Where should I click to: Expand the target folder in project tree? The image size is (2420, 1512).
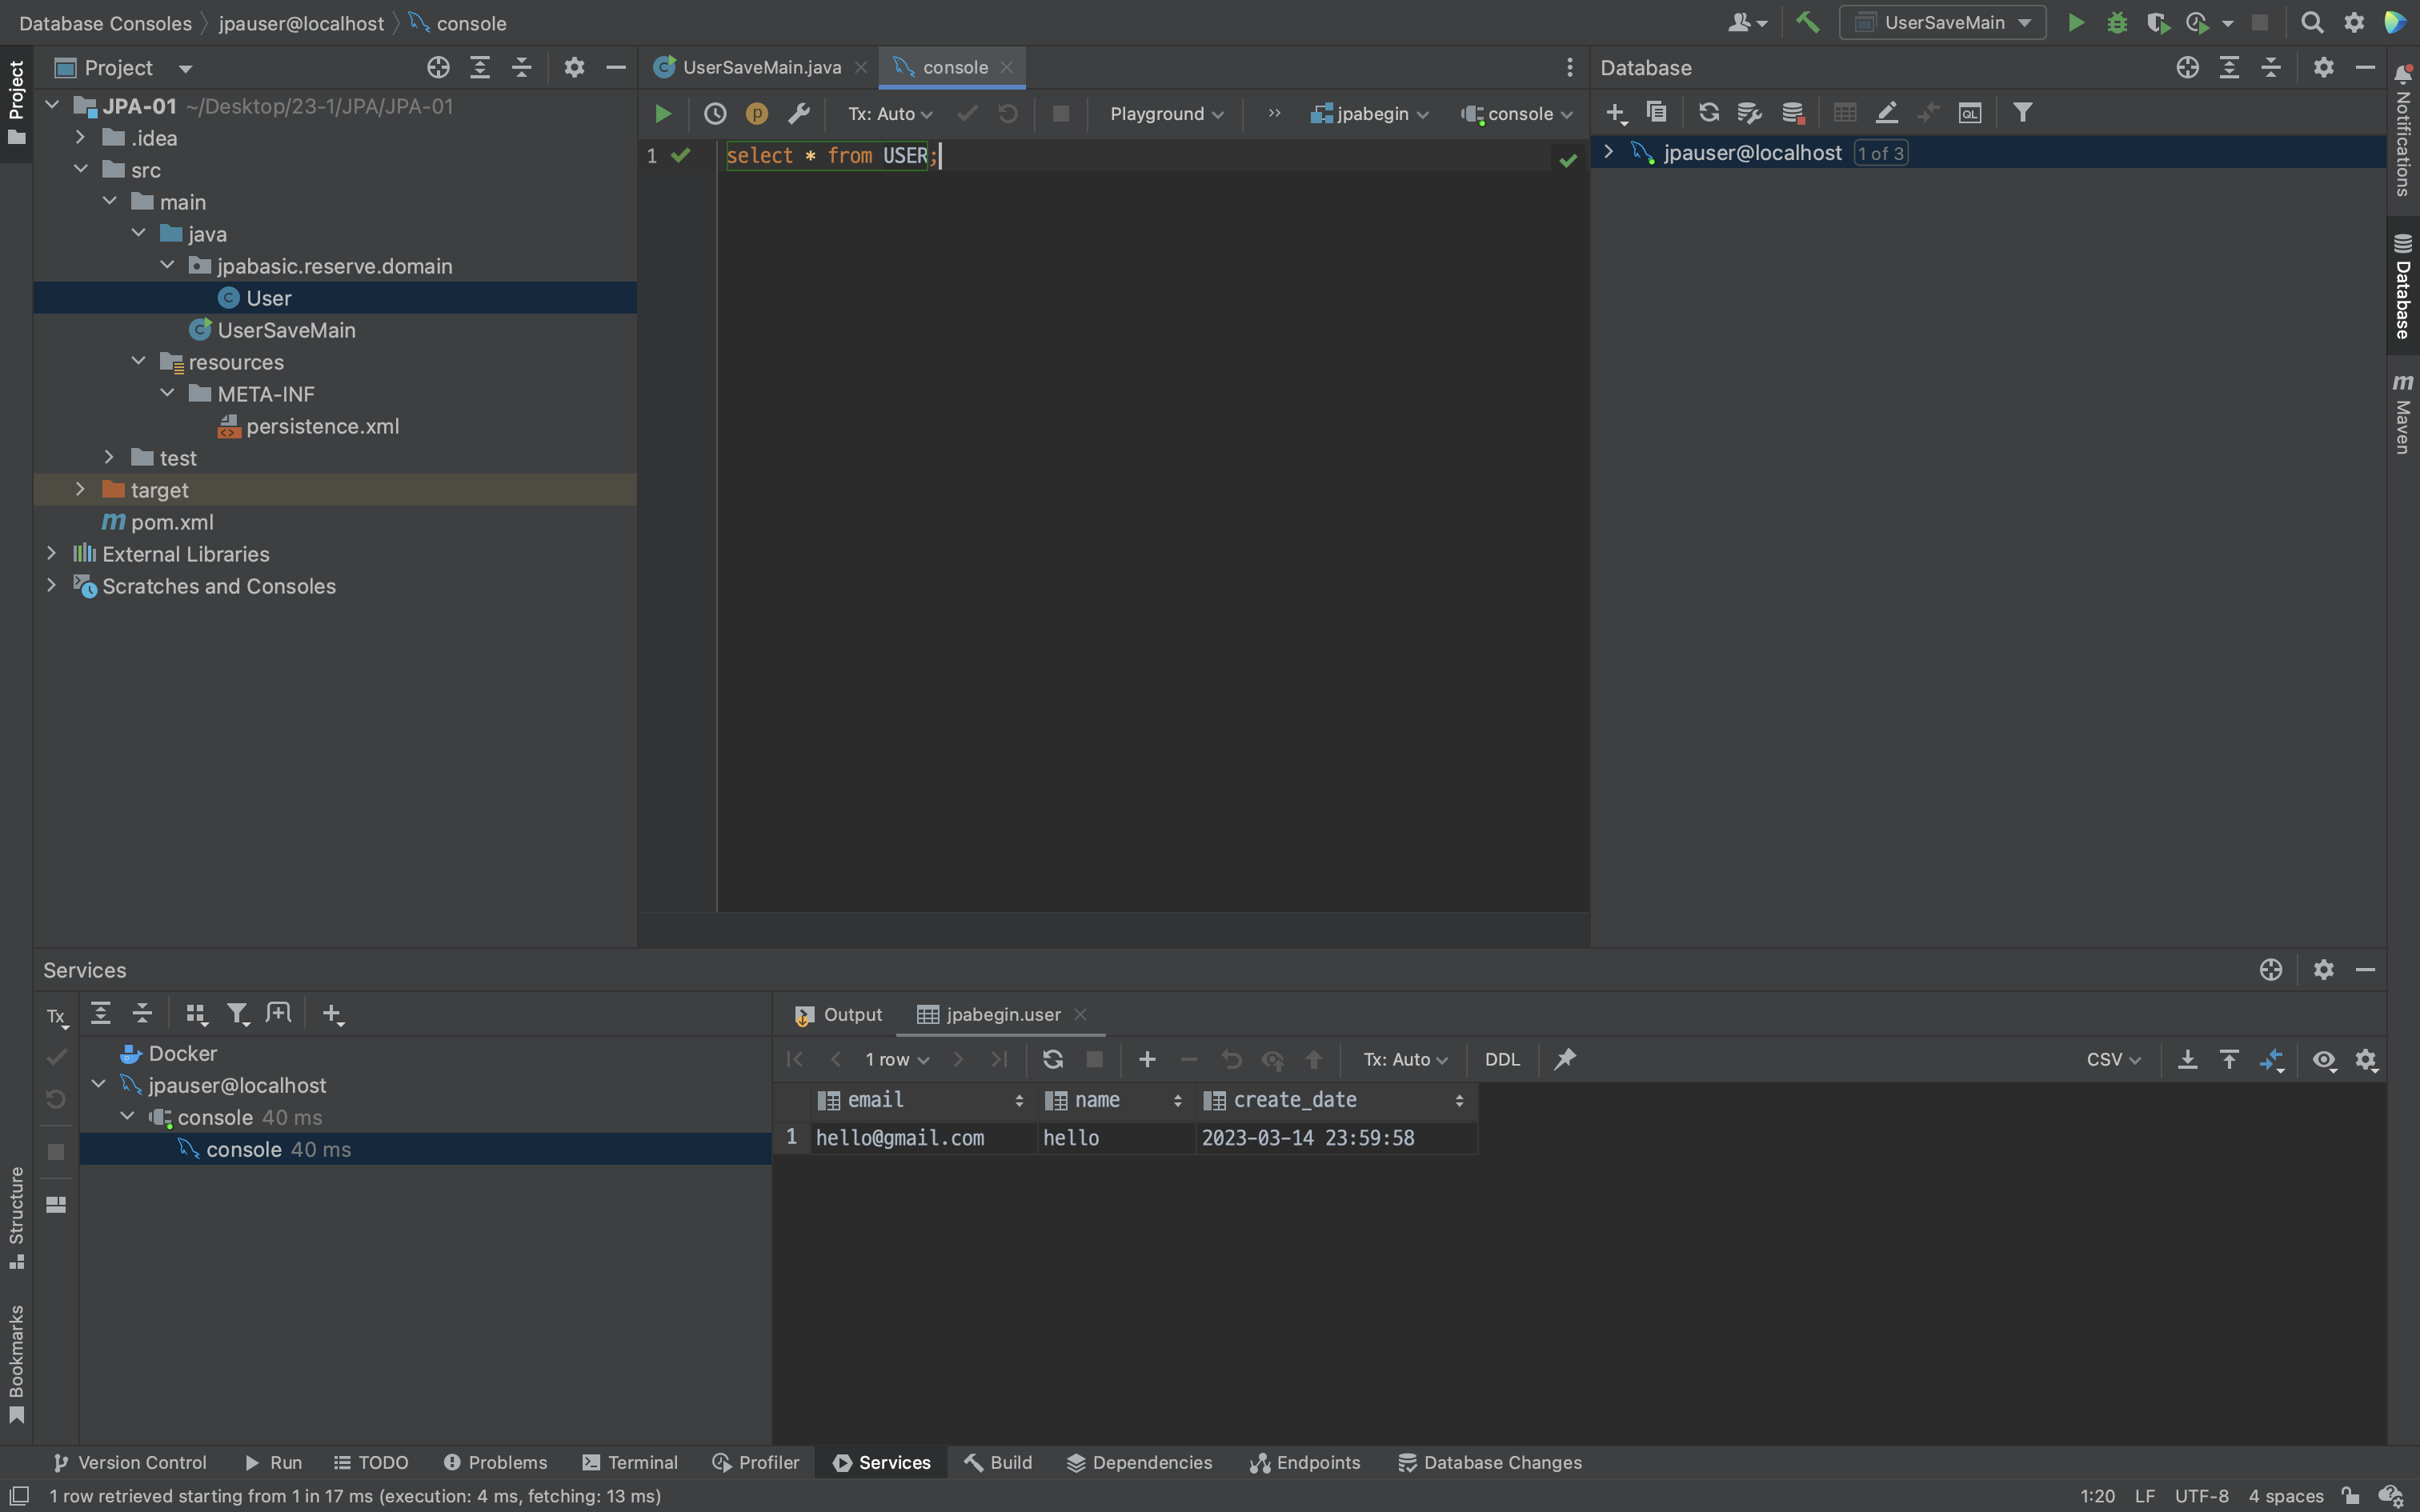tap(81, 490)
